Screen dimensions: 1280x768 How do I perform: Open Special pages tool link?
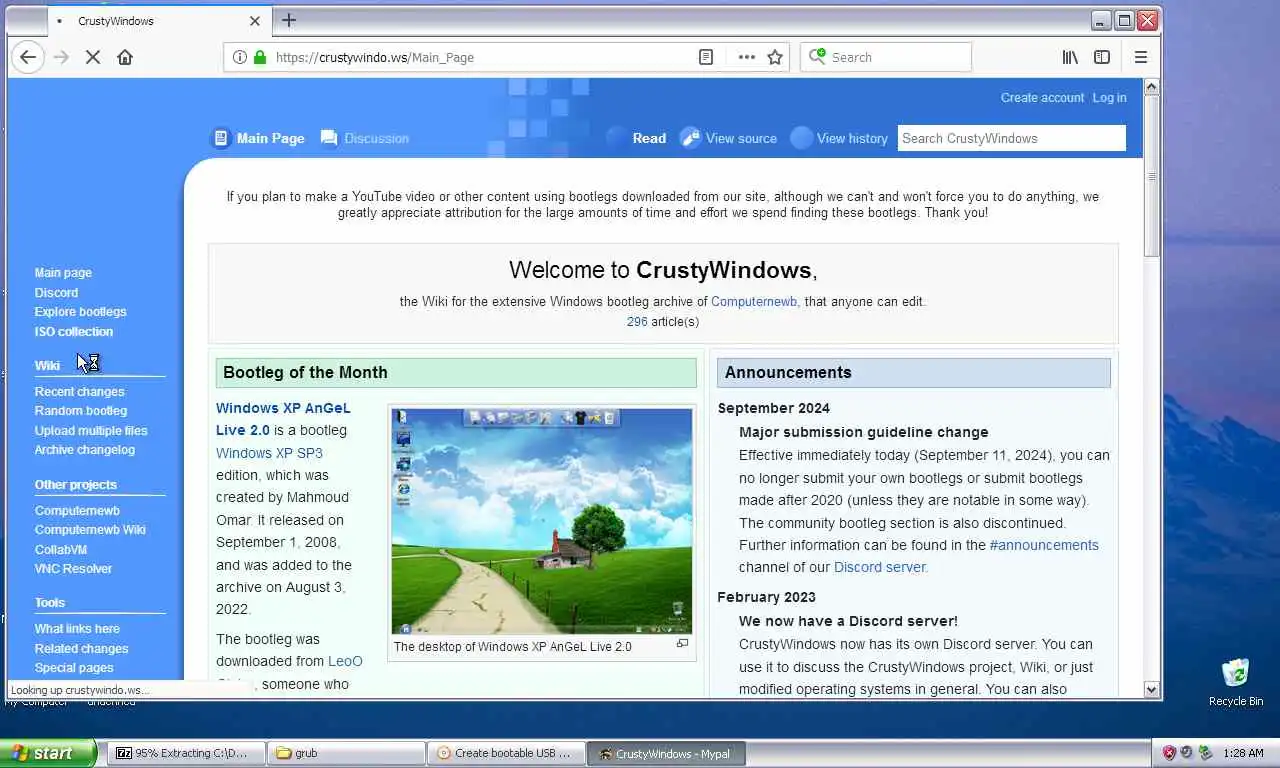[x=74, y=667]
